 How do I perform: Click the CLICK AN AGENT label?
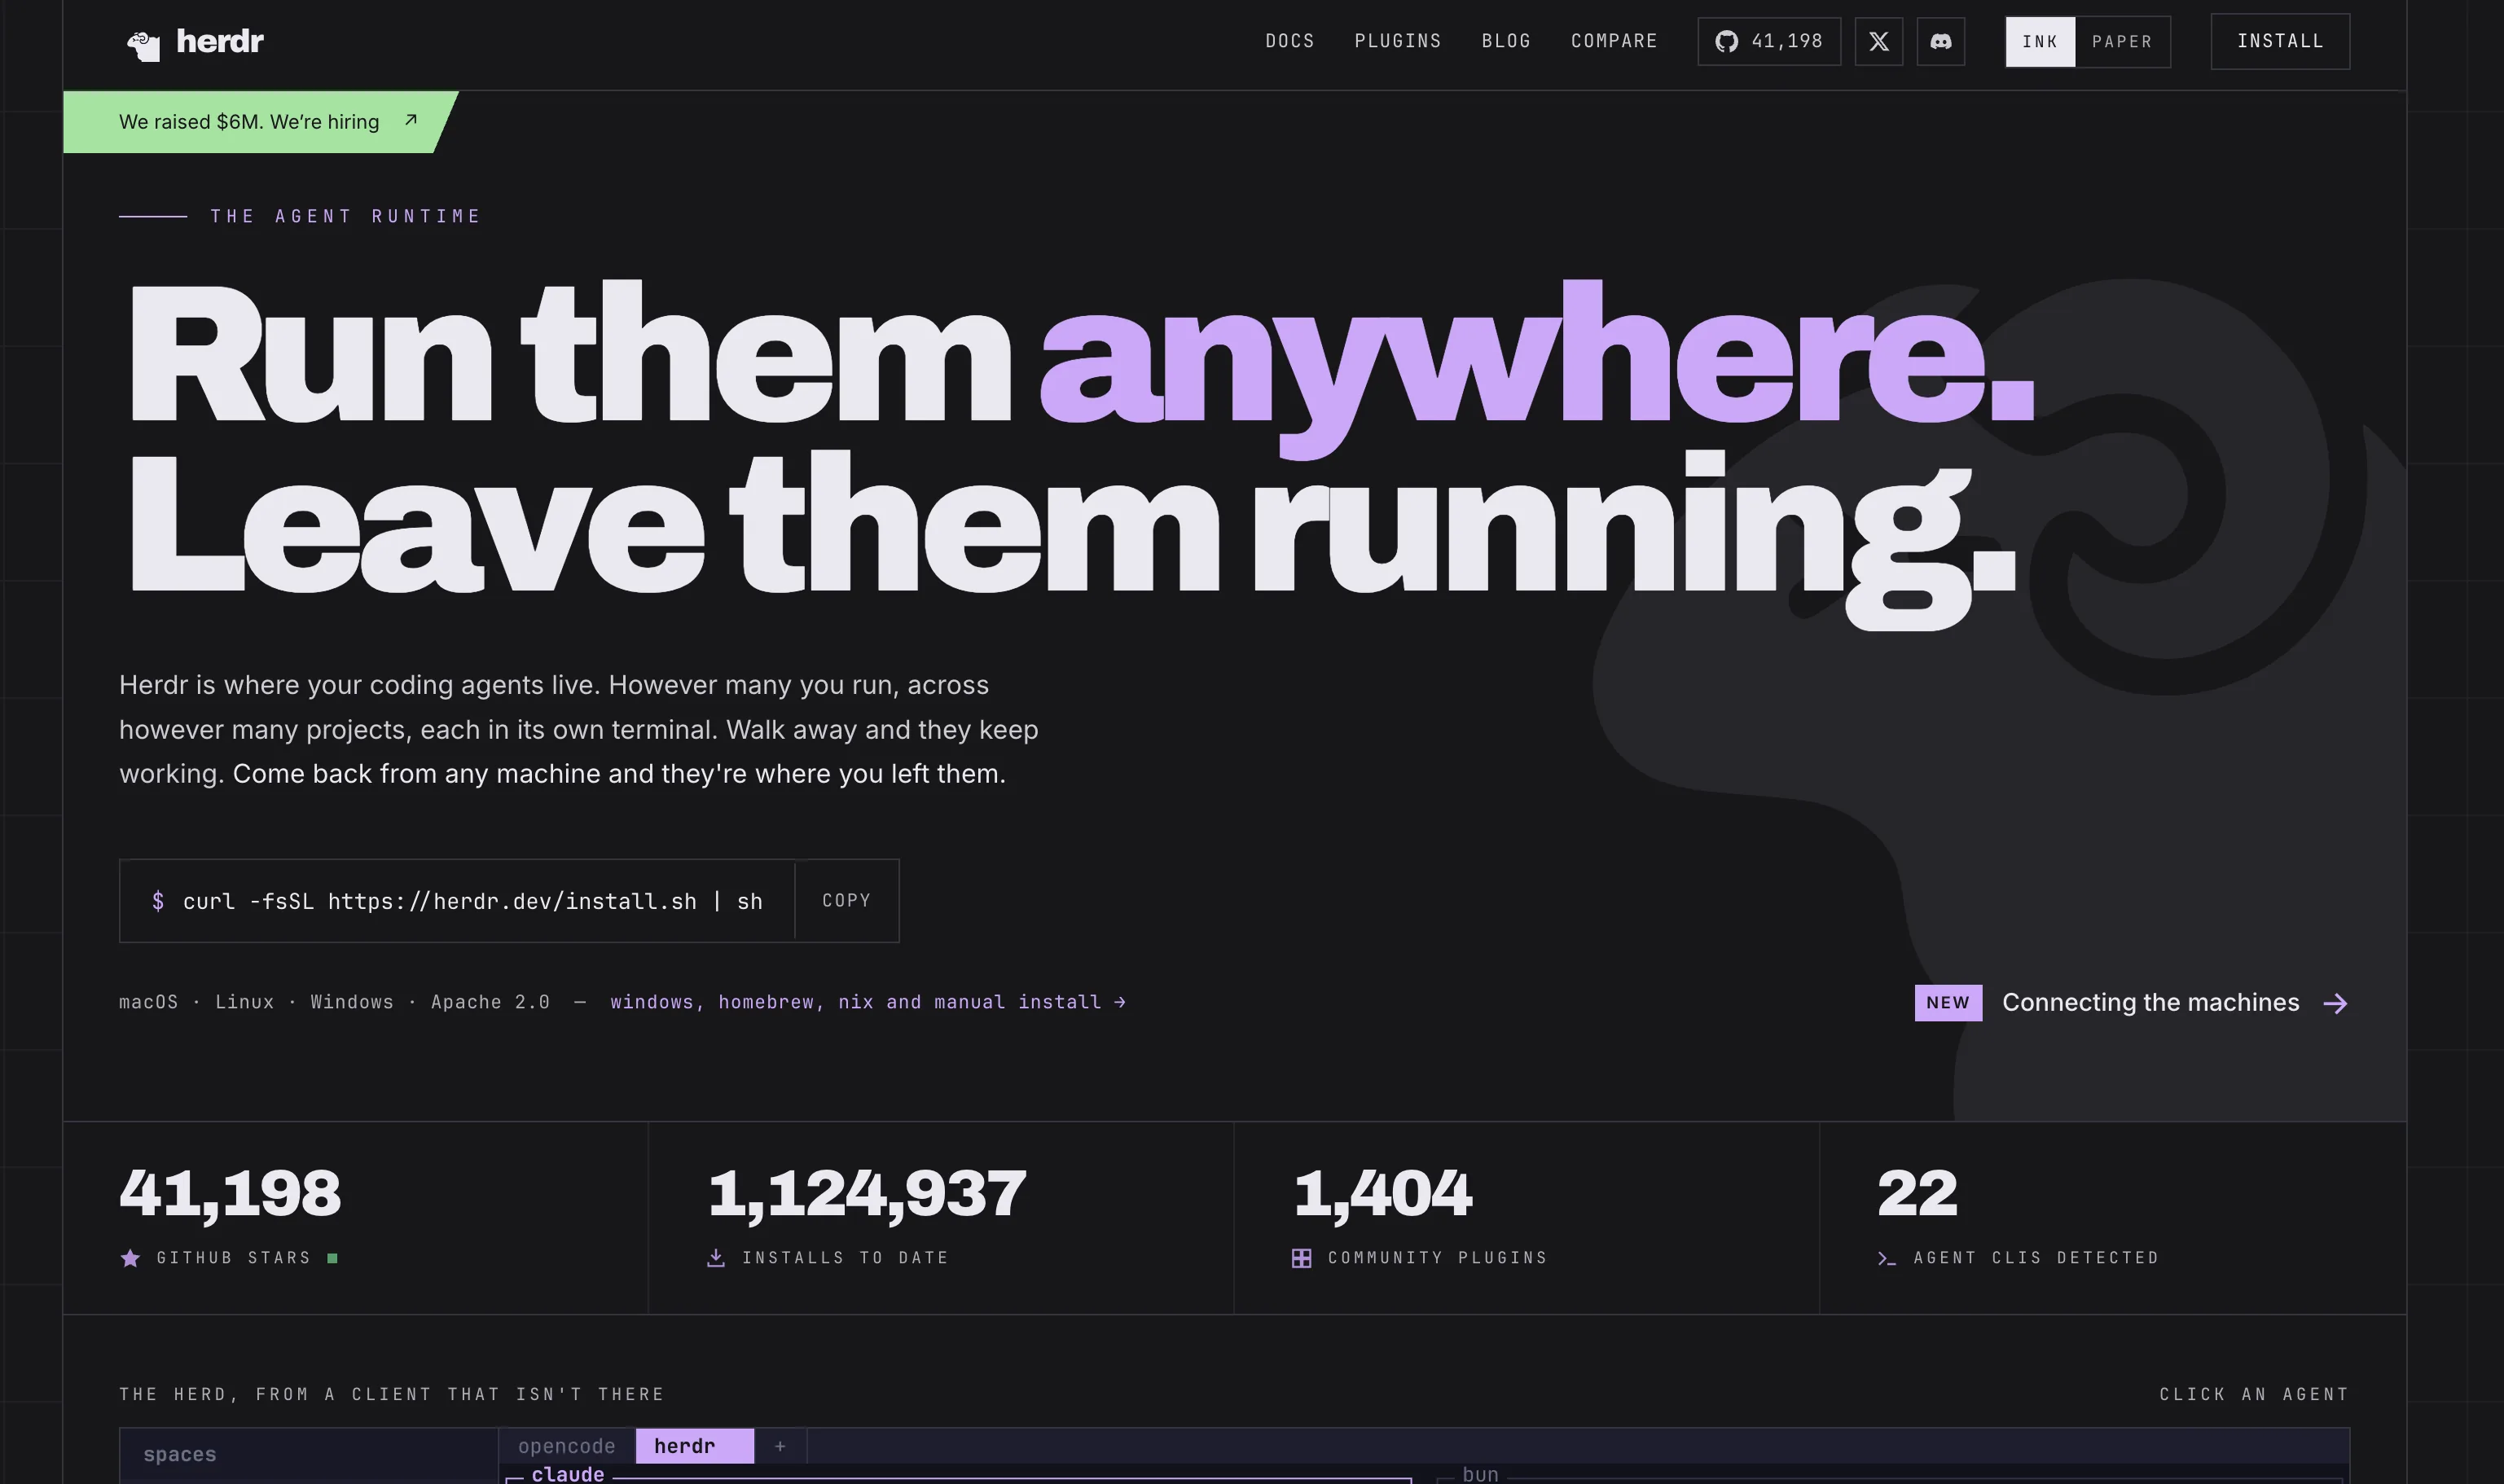[2254, 1394]
